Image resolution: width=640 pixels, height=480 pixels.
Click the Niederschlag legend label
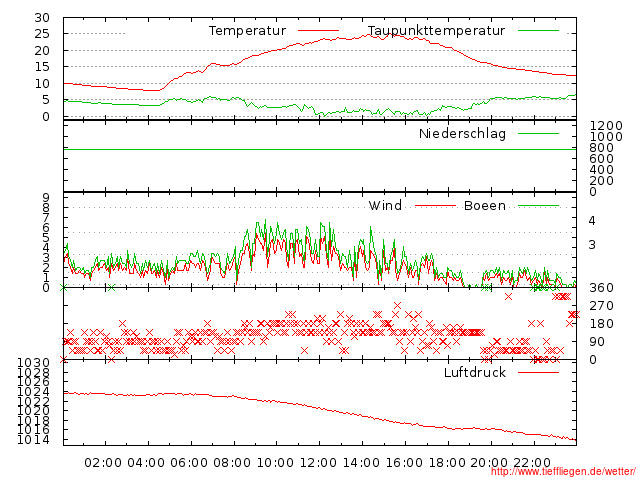(462, 134)
